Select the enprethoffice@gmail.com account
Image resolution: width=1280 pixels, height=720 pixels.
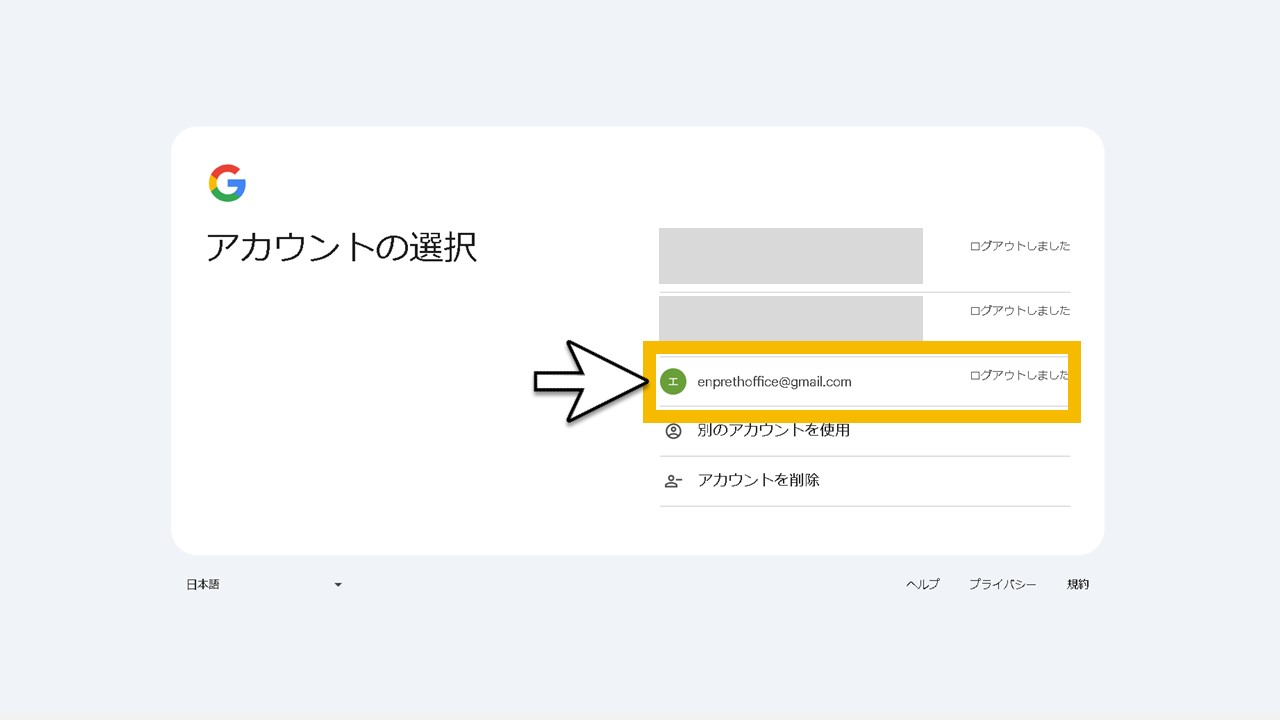click(774, 382)
